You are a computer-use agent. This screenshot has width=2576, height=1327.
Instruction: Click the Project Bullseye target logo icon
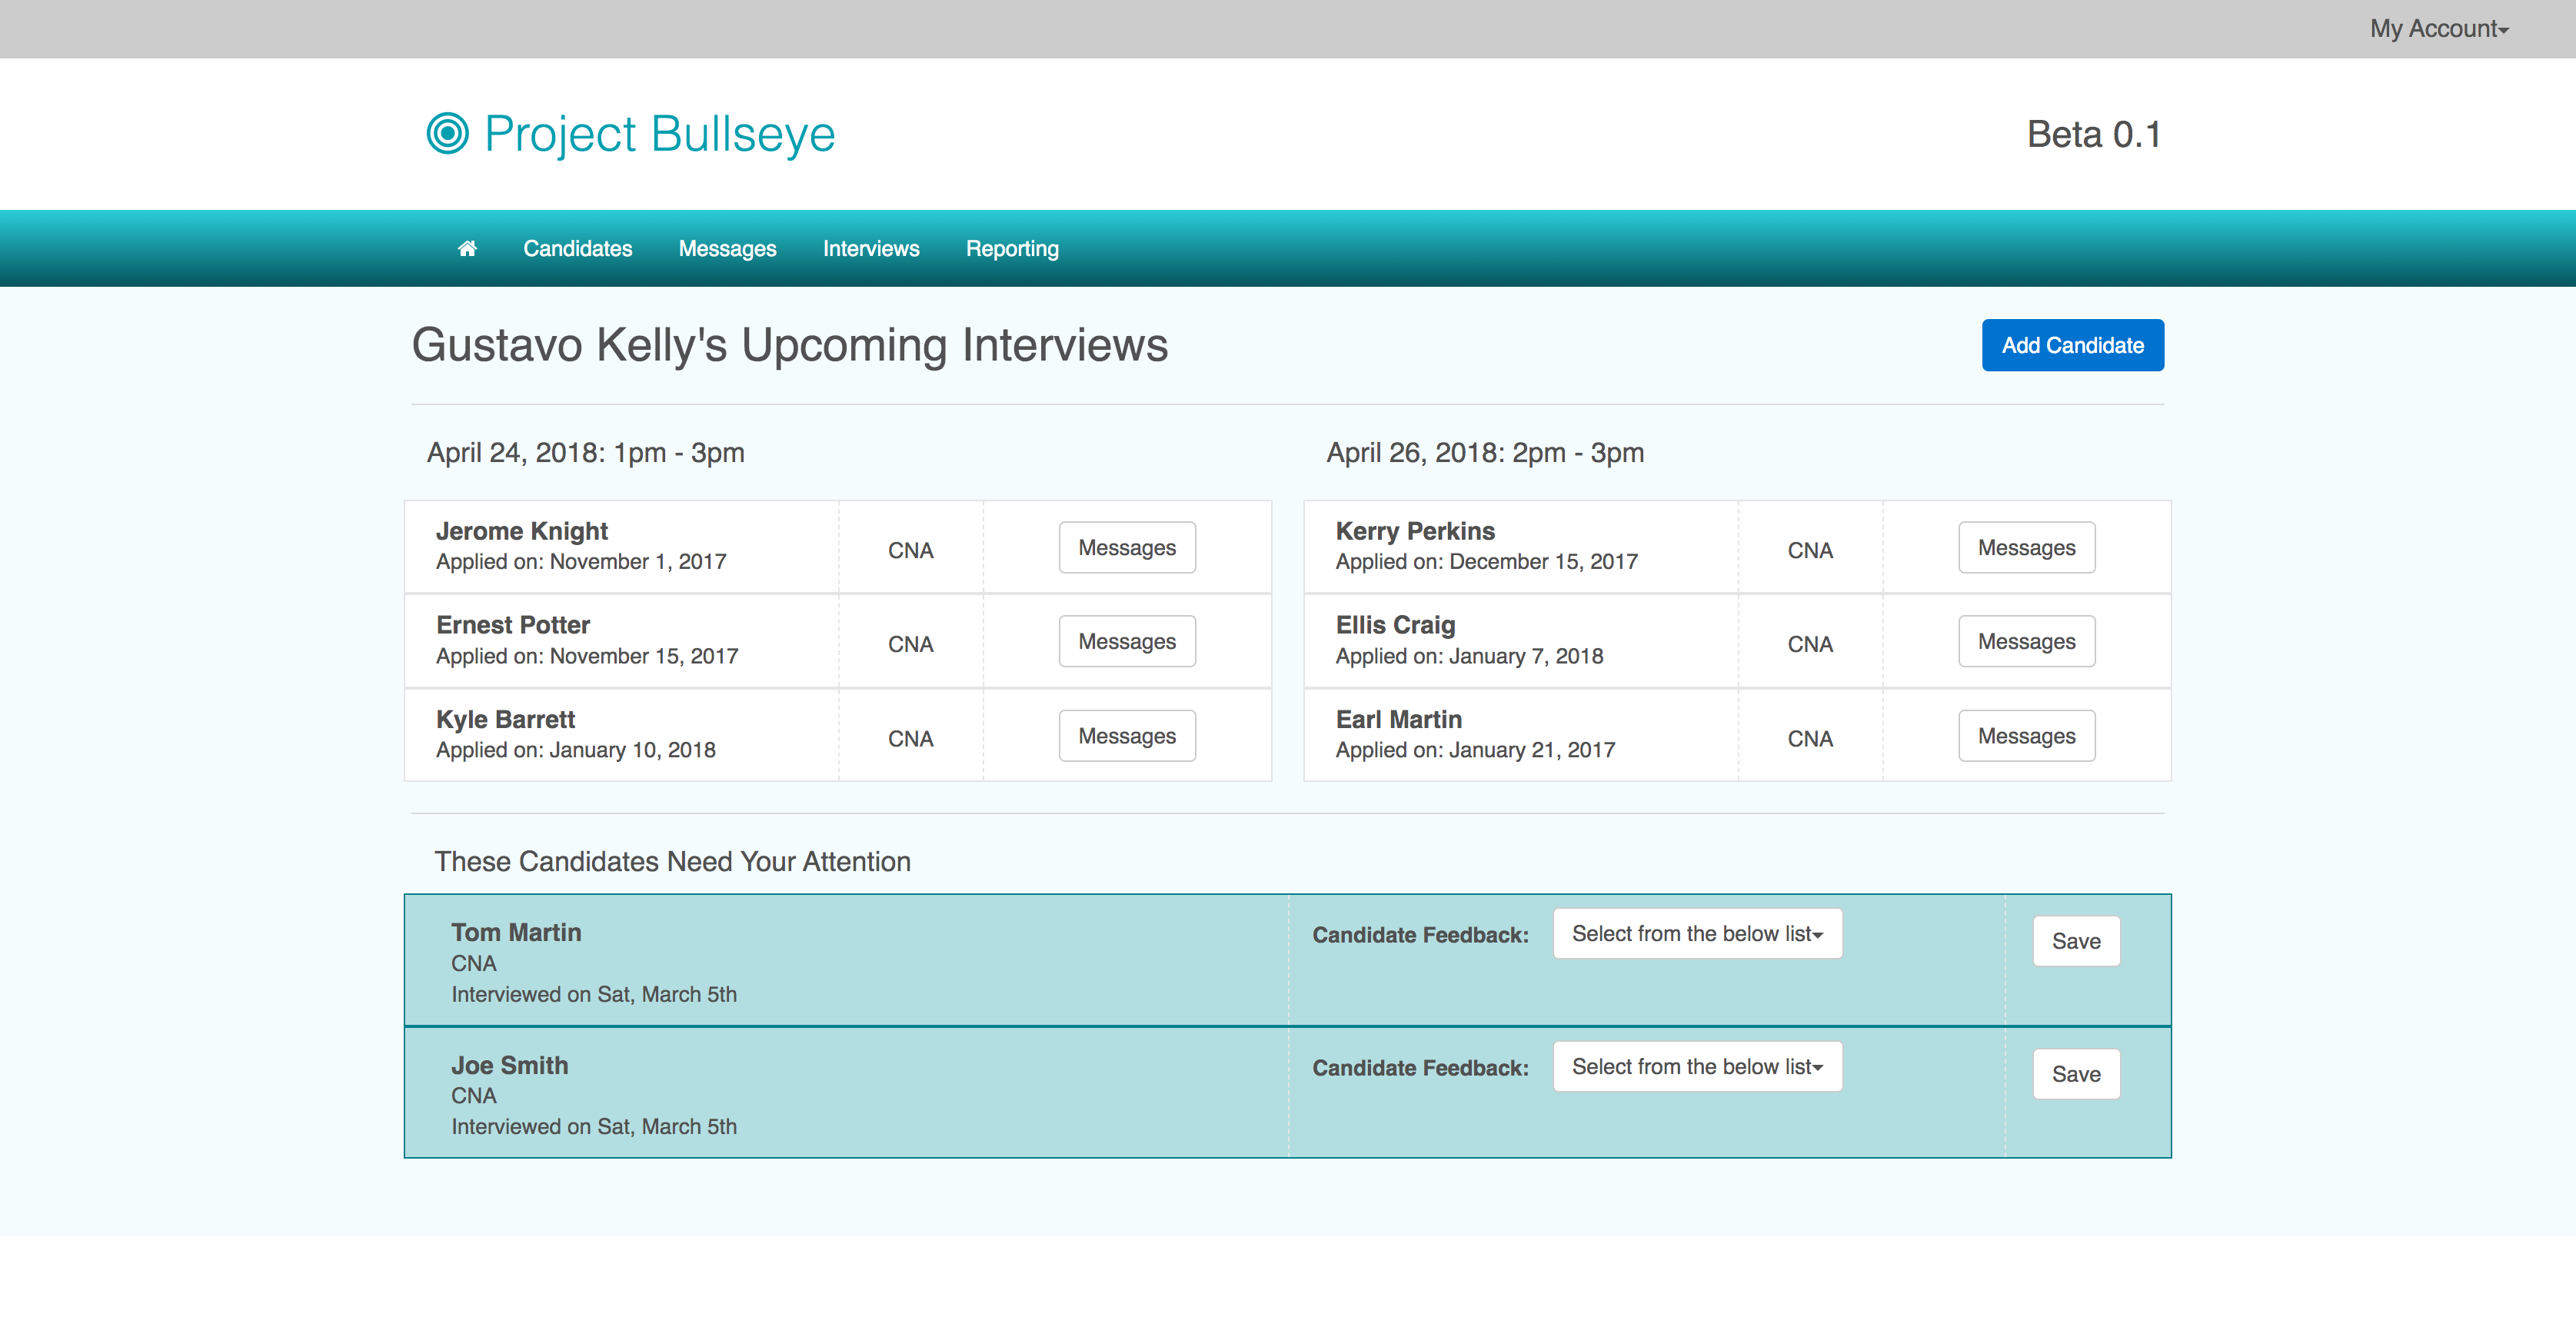click(447, 134)
